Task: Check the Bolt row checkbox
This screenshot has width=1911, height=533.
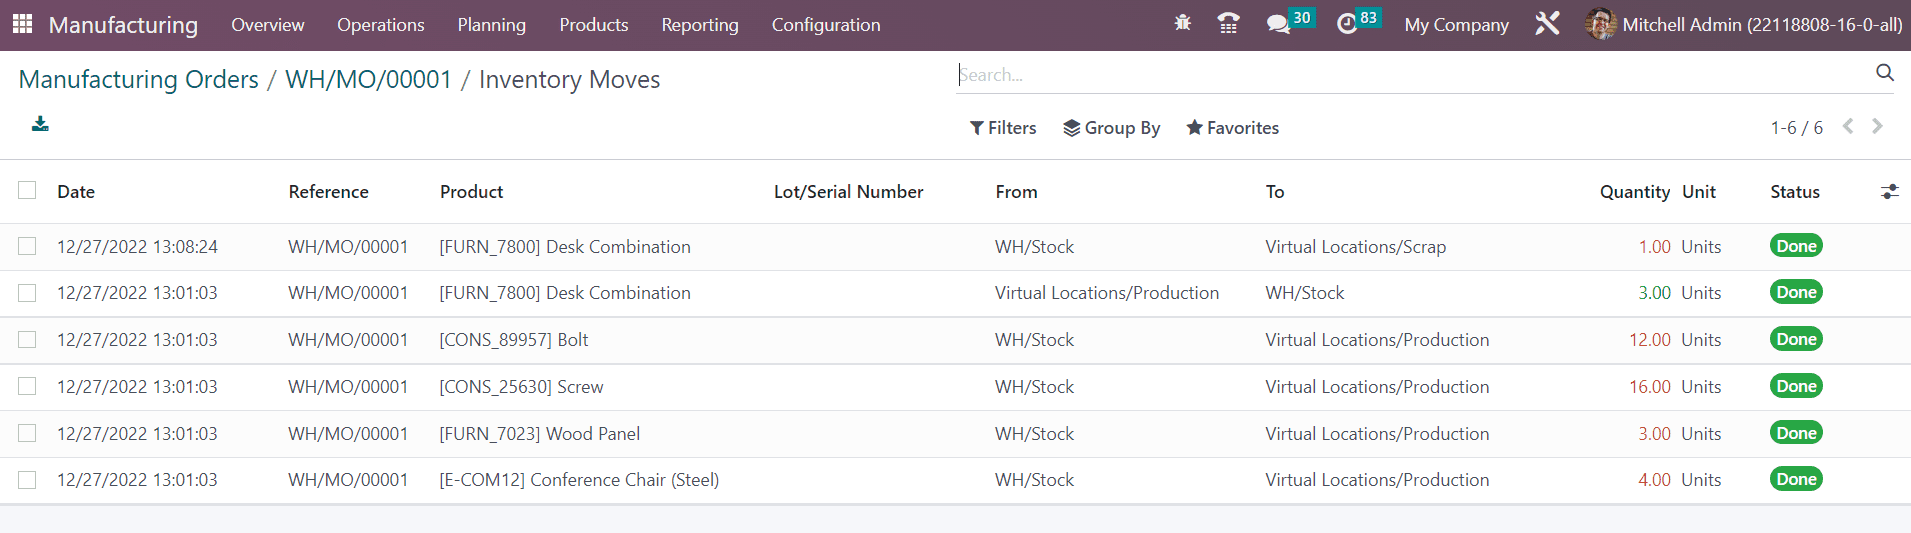Action: [27, 340]
